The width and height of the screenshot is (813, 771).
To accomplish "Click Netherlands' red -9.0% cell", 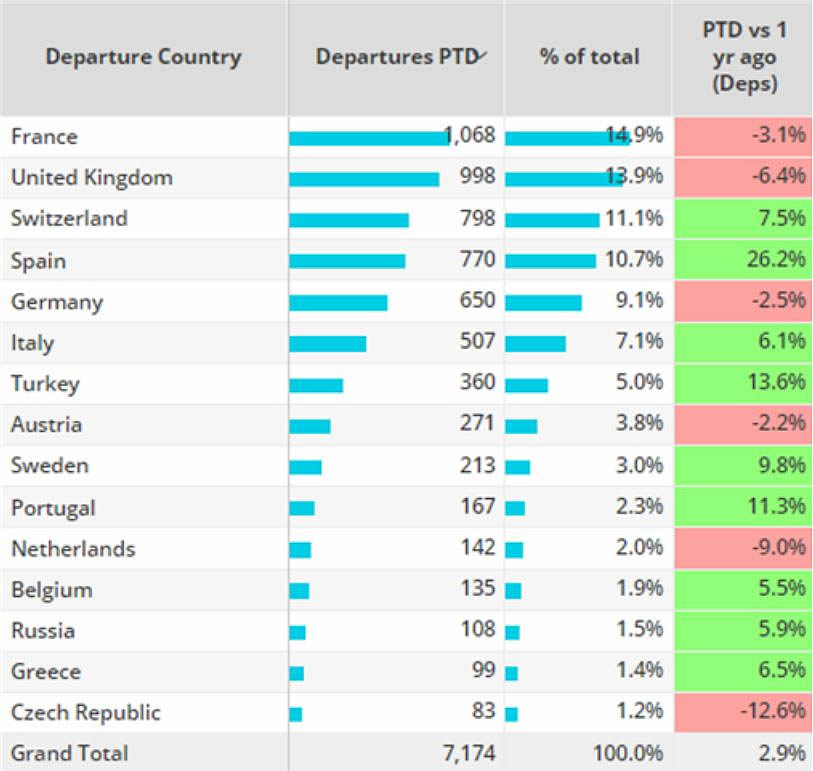I will [743, 548].
